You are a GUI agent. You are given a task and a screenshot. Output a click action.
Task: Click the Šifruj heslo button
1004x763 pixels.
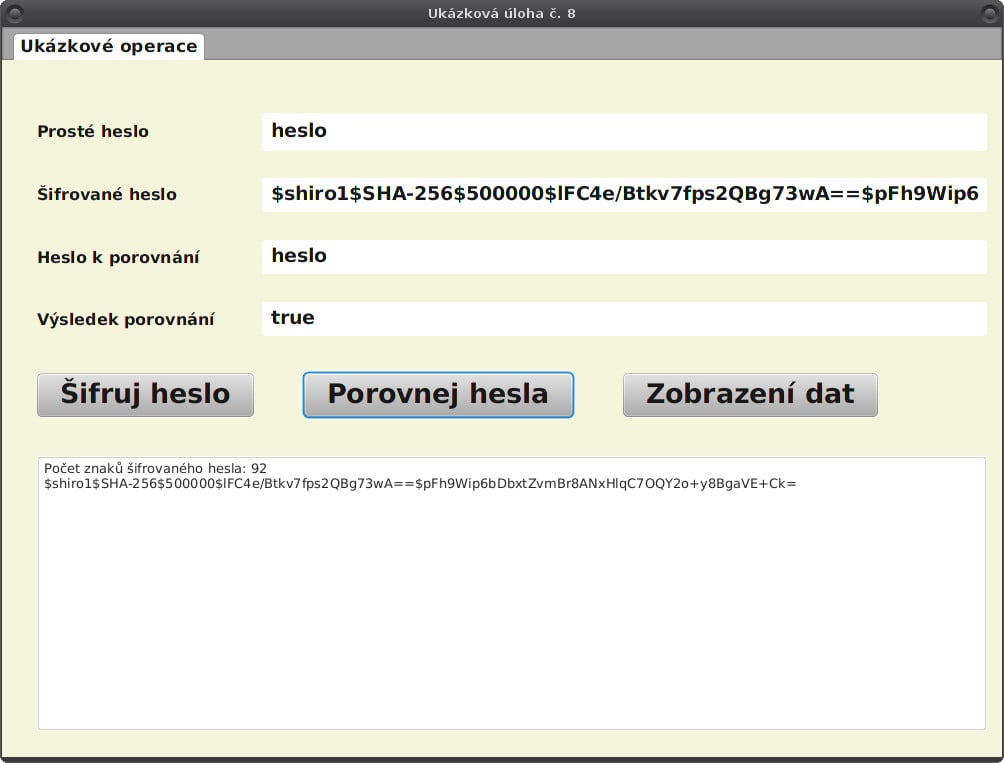pos(144,394)
